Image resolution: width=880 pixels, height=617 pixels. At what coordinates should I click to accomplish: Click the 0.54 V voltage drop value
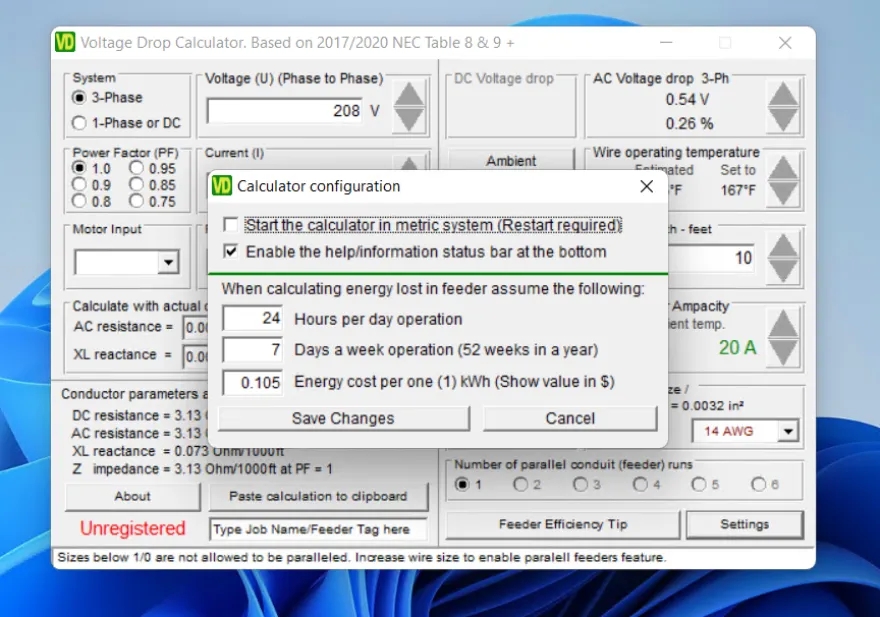[688, 99]
